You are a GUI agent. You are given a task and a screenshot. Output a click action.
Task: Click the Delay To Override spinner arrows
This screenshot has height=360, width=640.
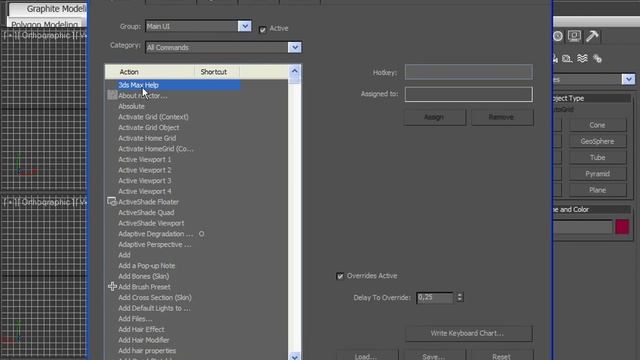[x=460, y=297]
